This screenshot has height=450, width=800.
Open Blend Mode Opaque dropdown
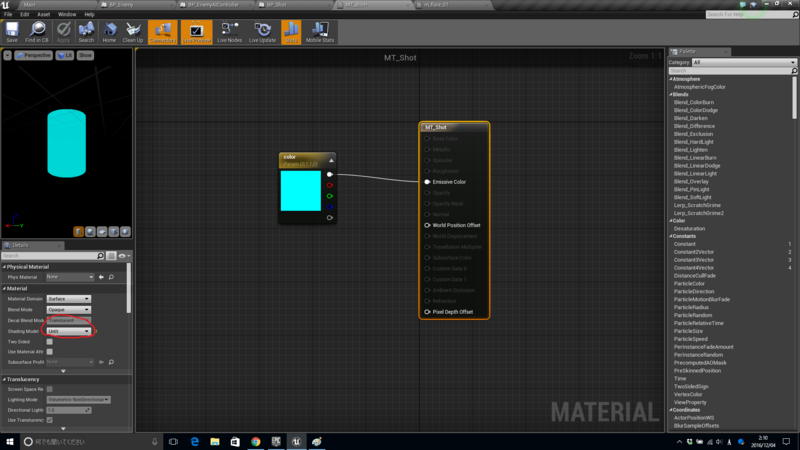[x=68, y=310]
